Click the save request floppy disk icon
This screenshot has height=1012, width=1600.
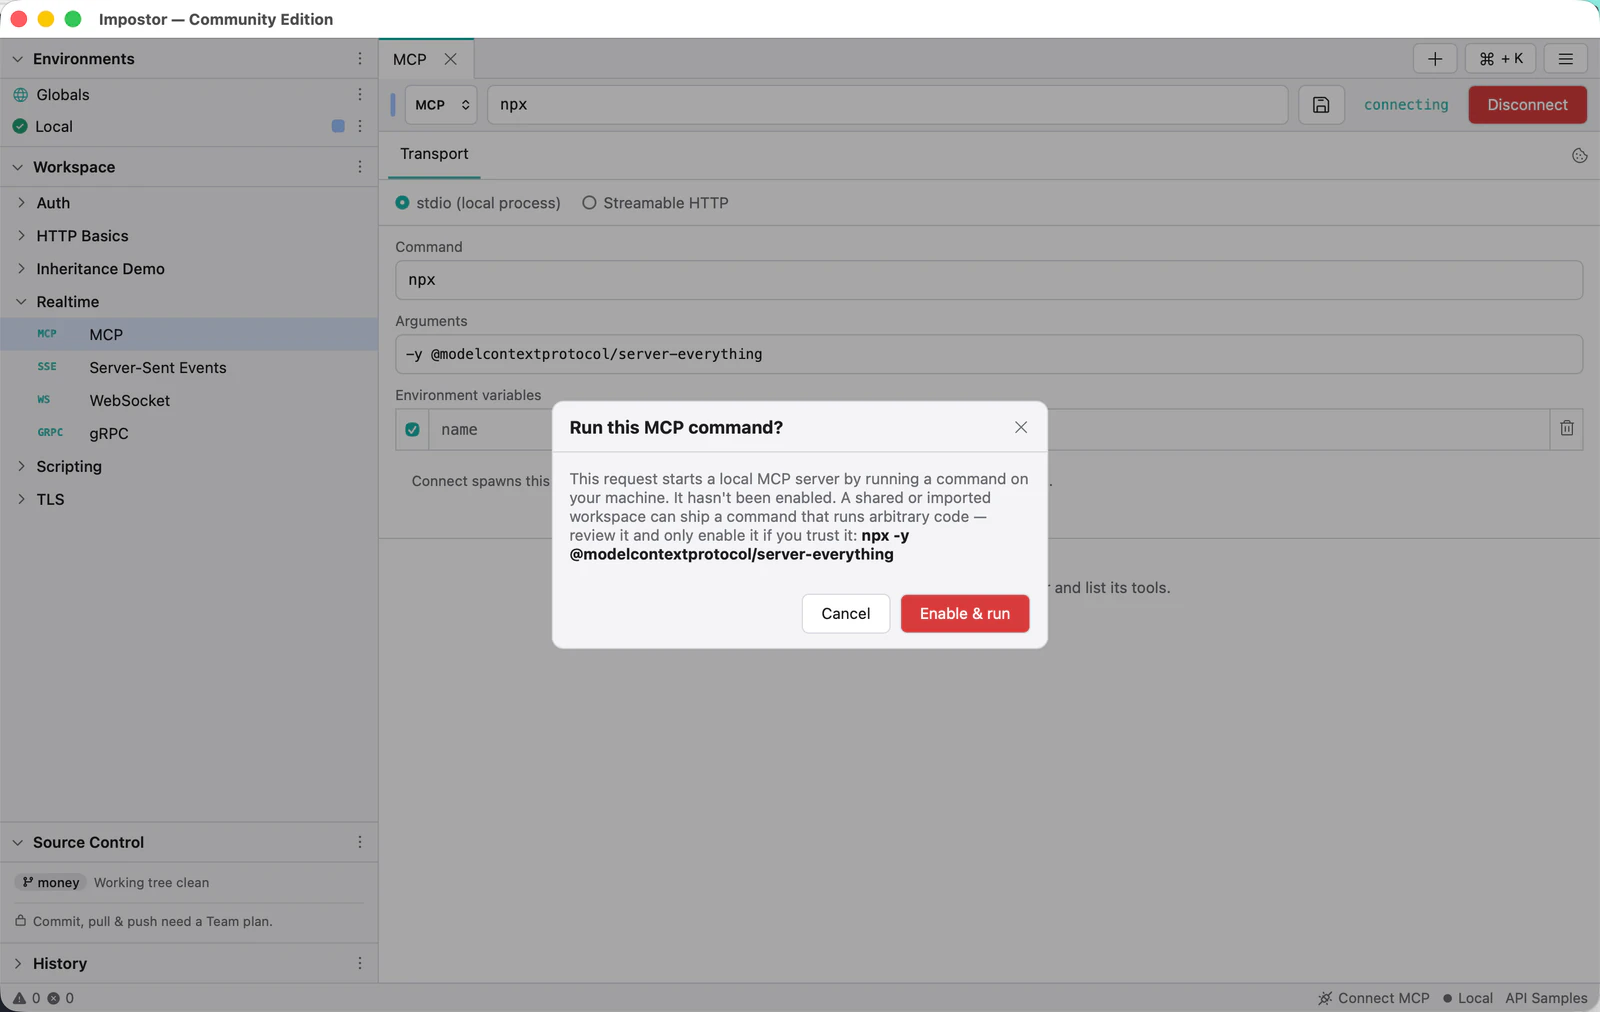[x=1321, y=105]
